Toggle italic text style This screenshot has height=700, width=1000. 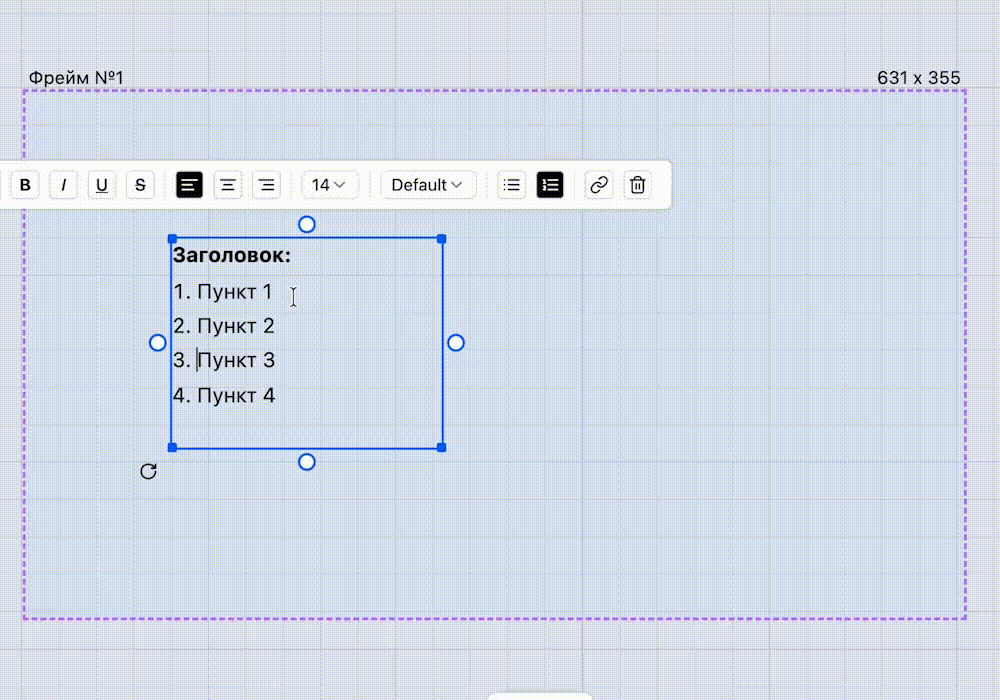(x=64, y=185)
